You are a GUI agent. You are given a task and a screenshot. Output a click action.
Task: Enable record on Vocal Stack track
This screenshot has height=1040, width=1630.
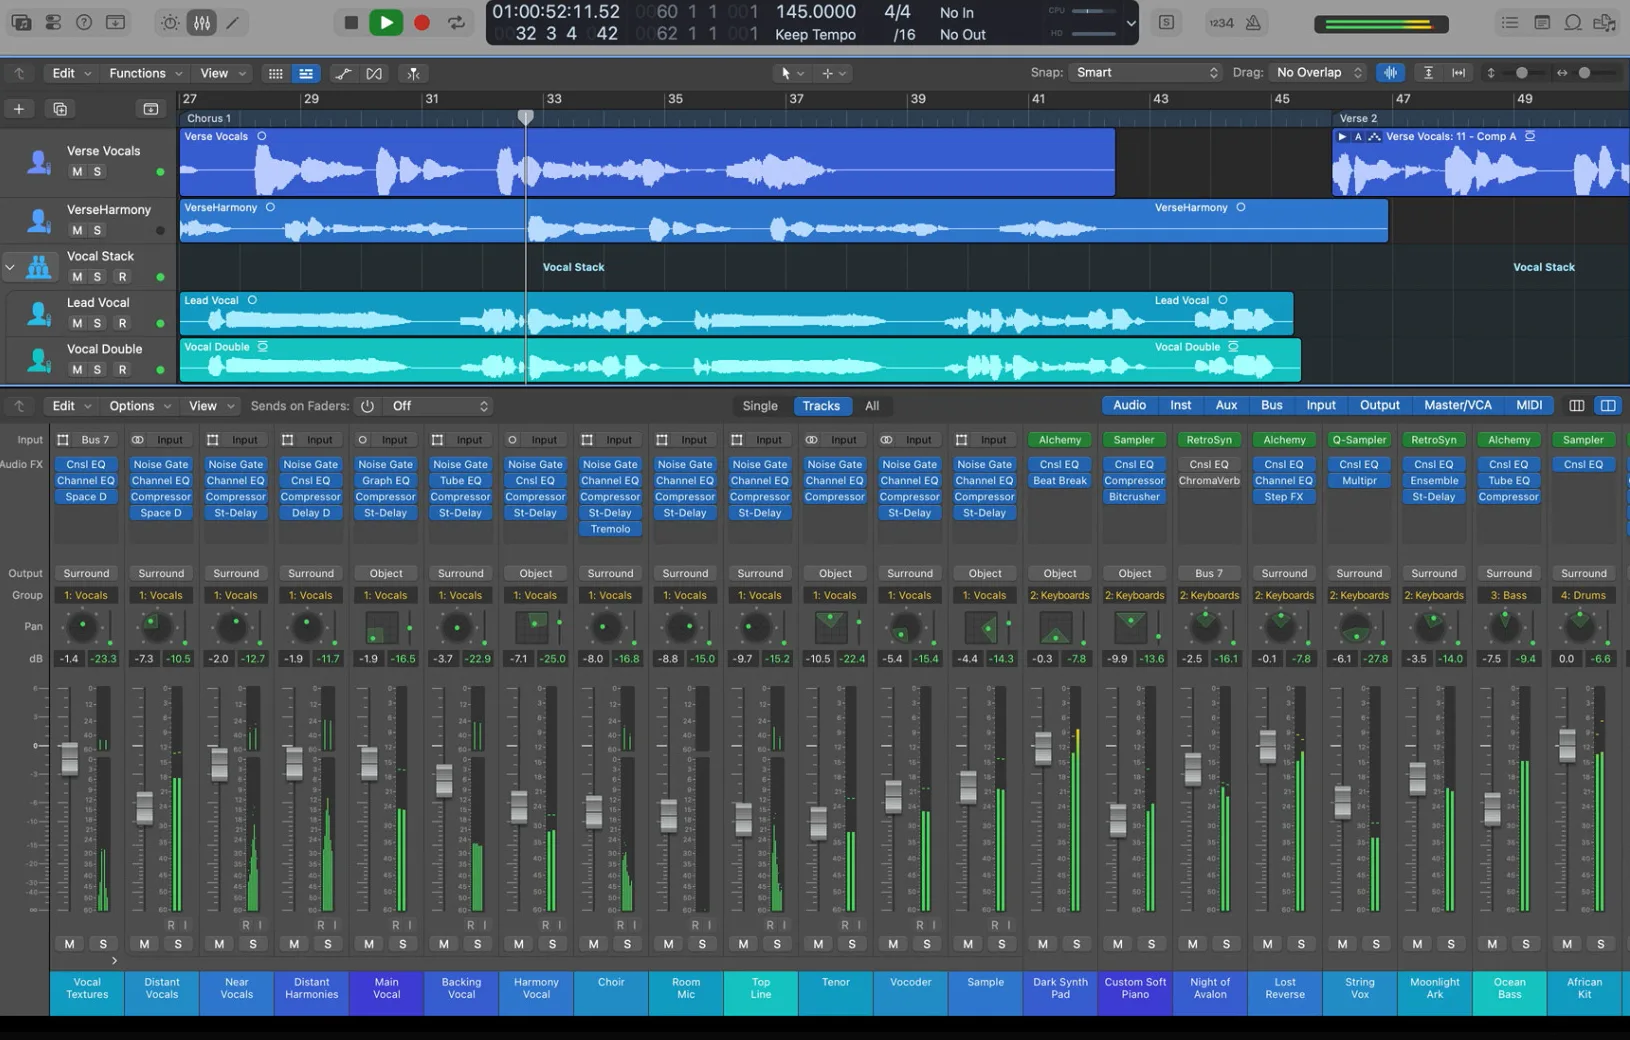coord(122,277)
